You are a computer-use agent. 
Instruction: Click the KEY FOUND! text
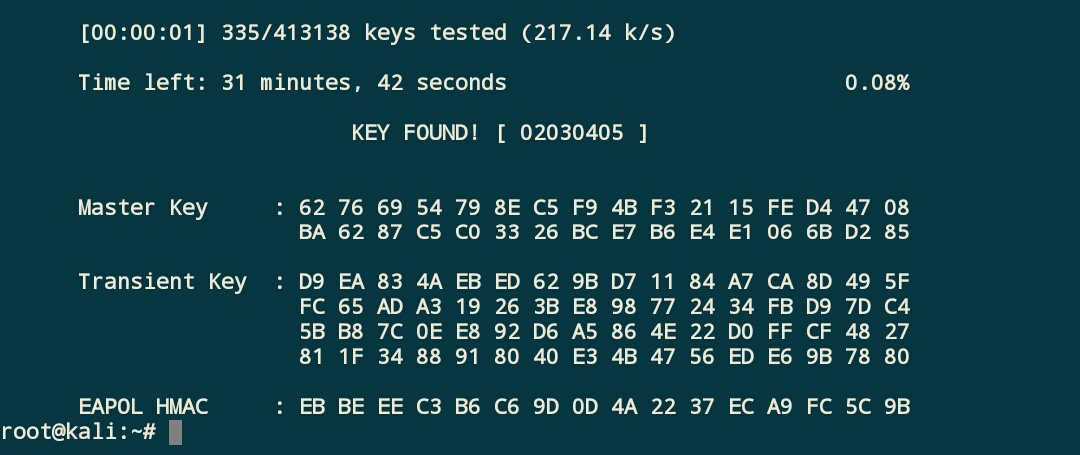point(415,132)
